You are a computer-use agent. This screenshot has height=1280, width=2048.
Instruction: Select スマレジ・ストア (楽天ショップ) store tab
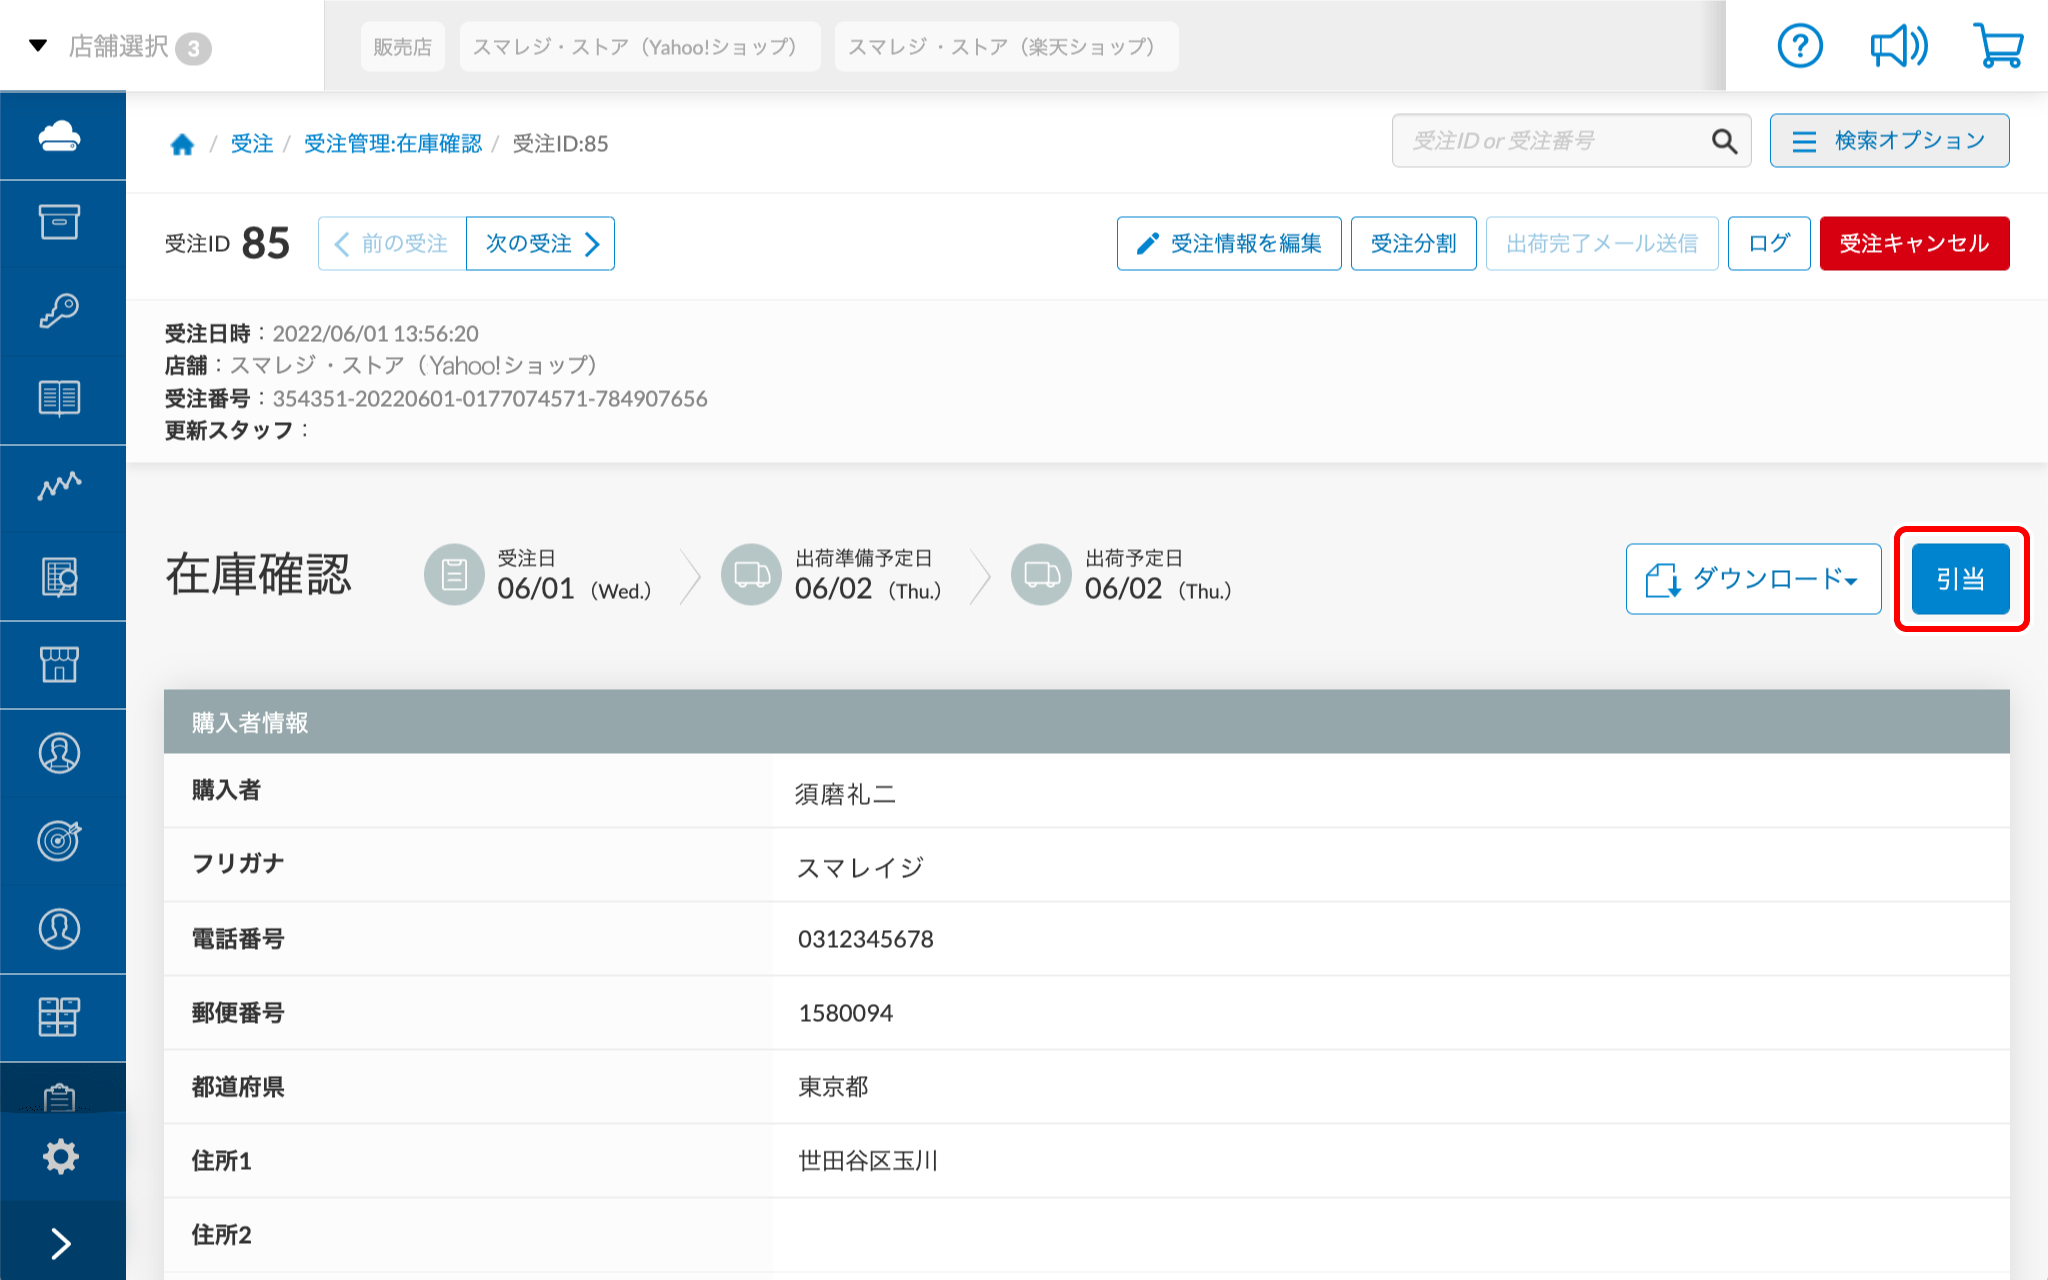point(1005,47)
